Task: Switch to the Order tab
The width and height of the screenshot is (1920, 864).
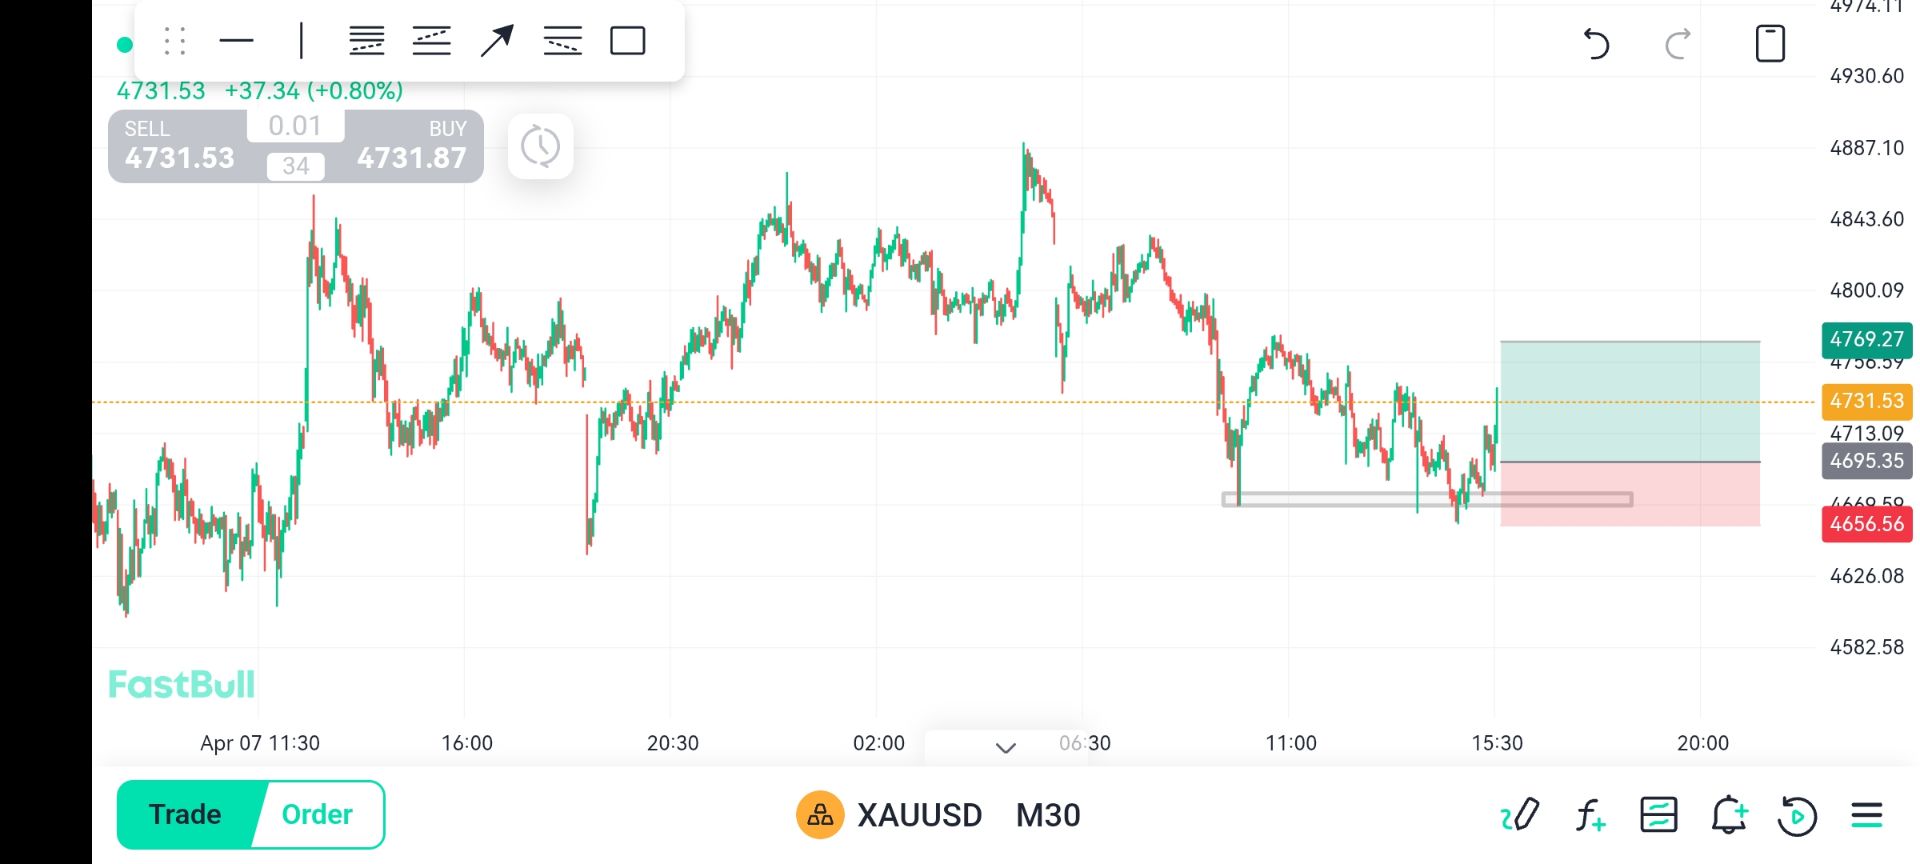Action: tap(317, 815)
